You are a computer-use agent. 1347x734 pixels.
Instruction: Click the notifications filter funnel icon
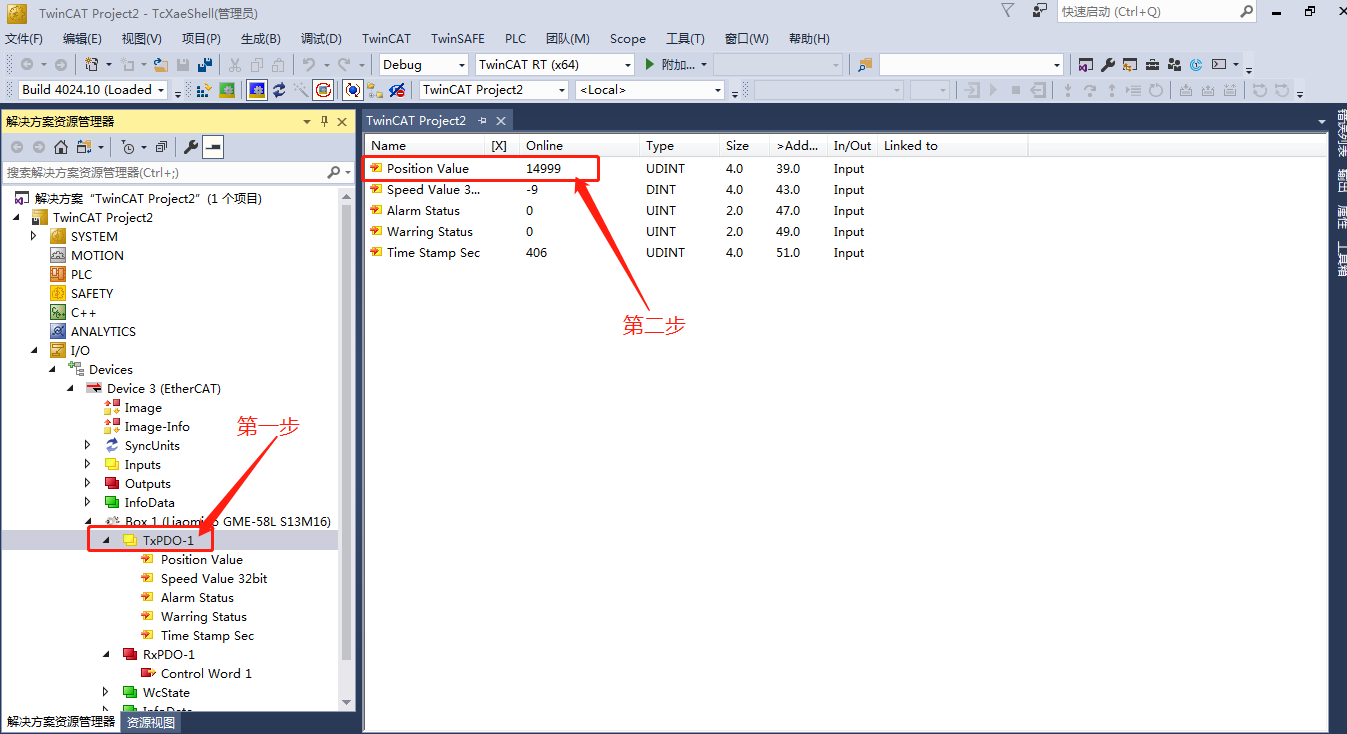pyautogui.click(x=1007, y=10)
